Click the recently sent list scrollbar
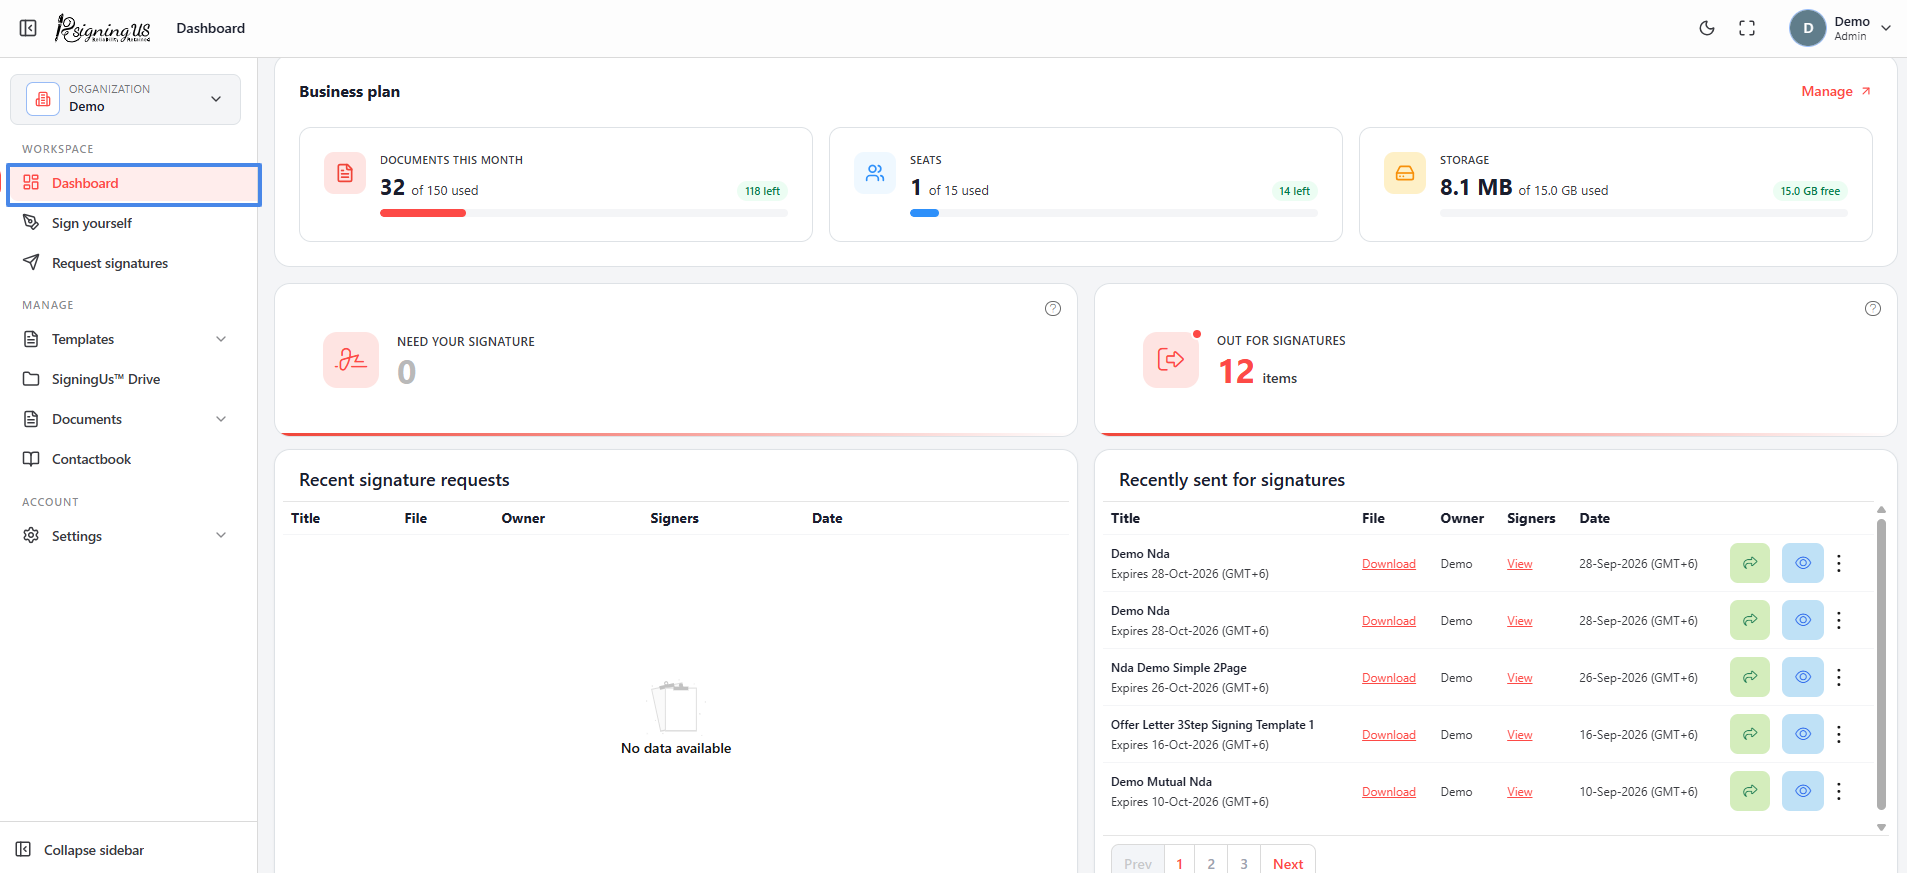Image resolution: width=1907 pixels, height=873 pixels. coord(1881,664)
